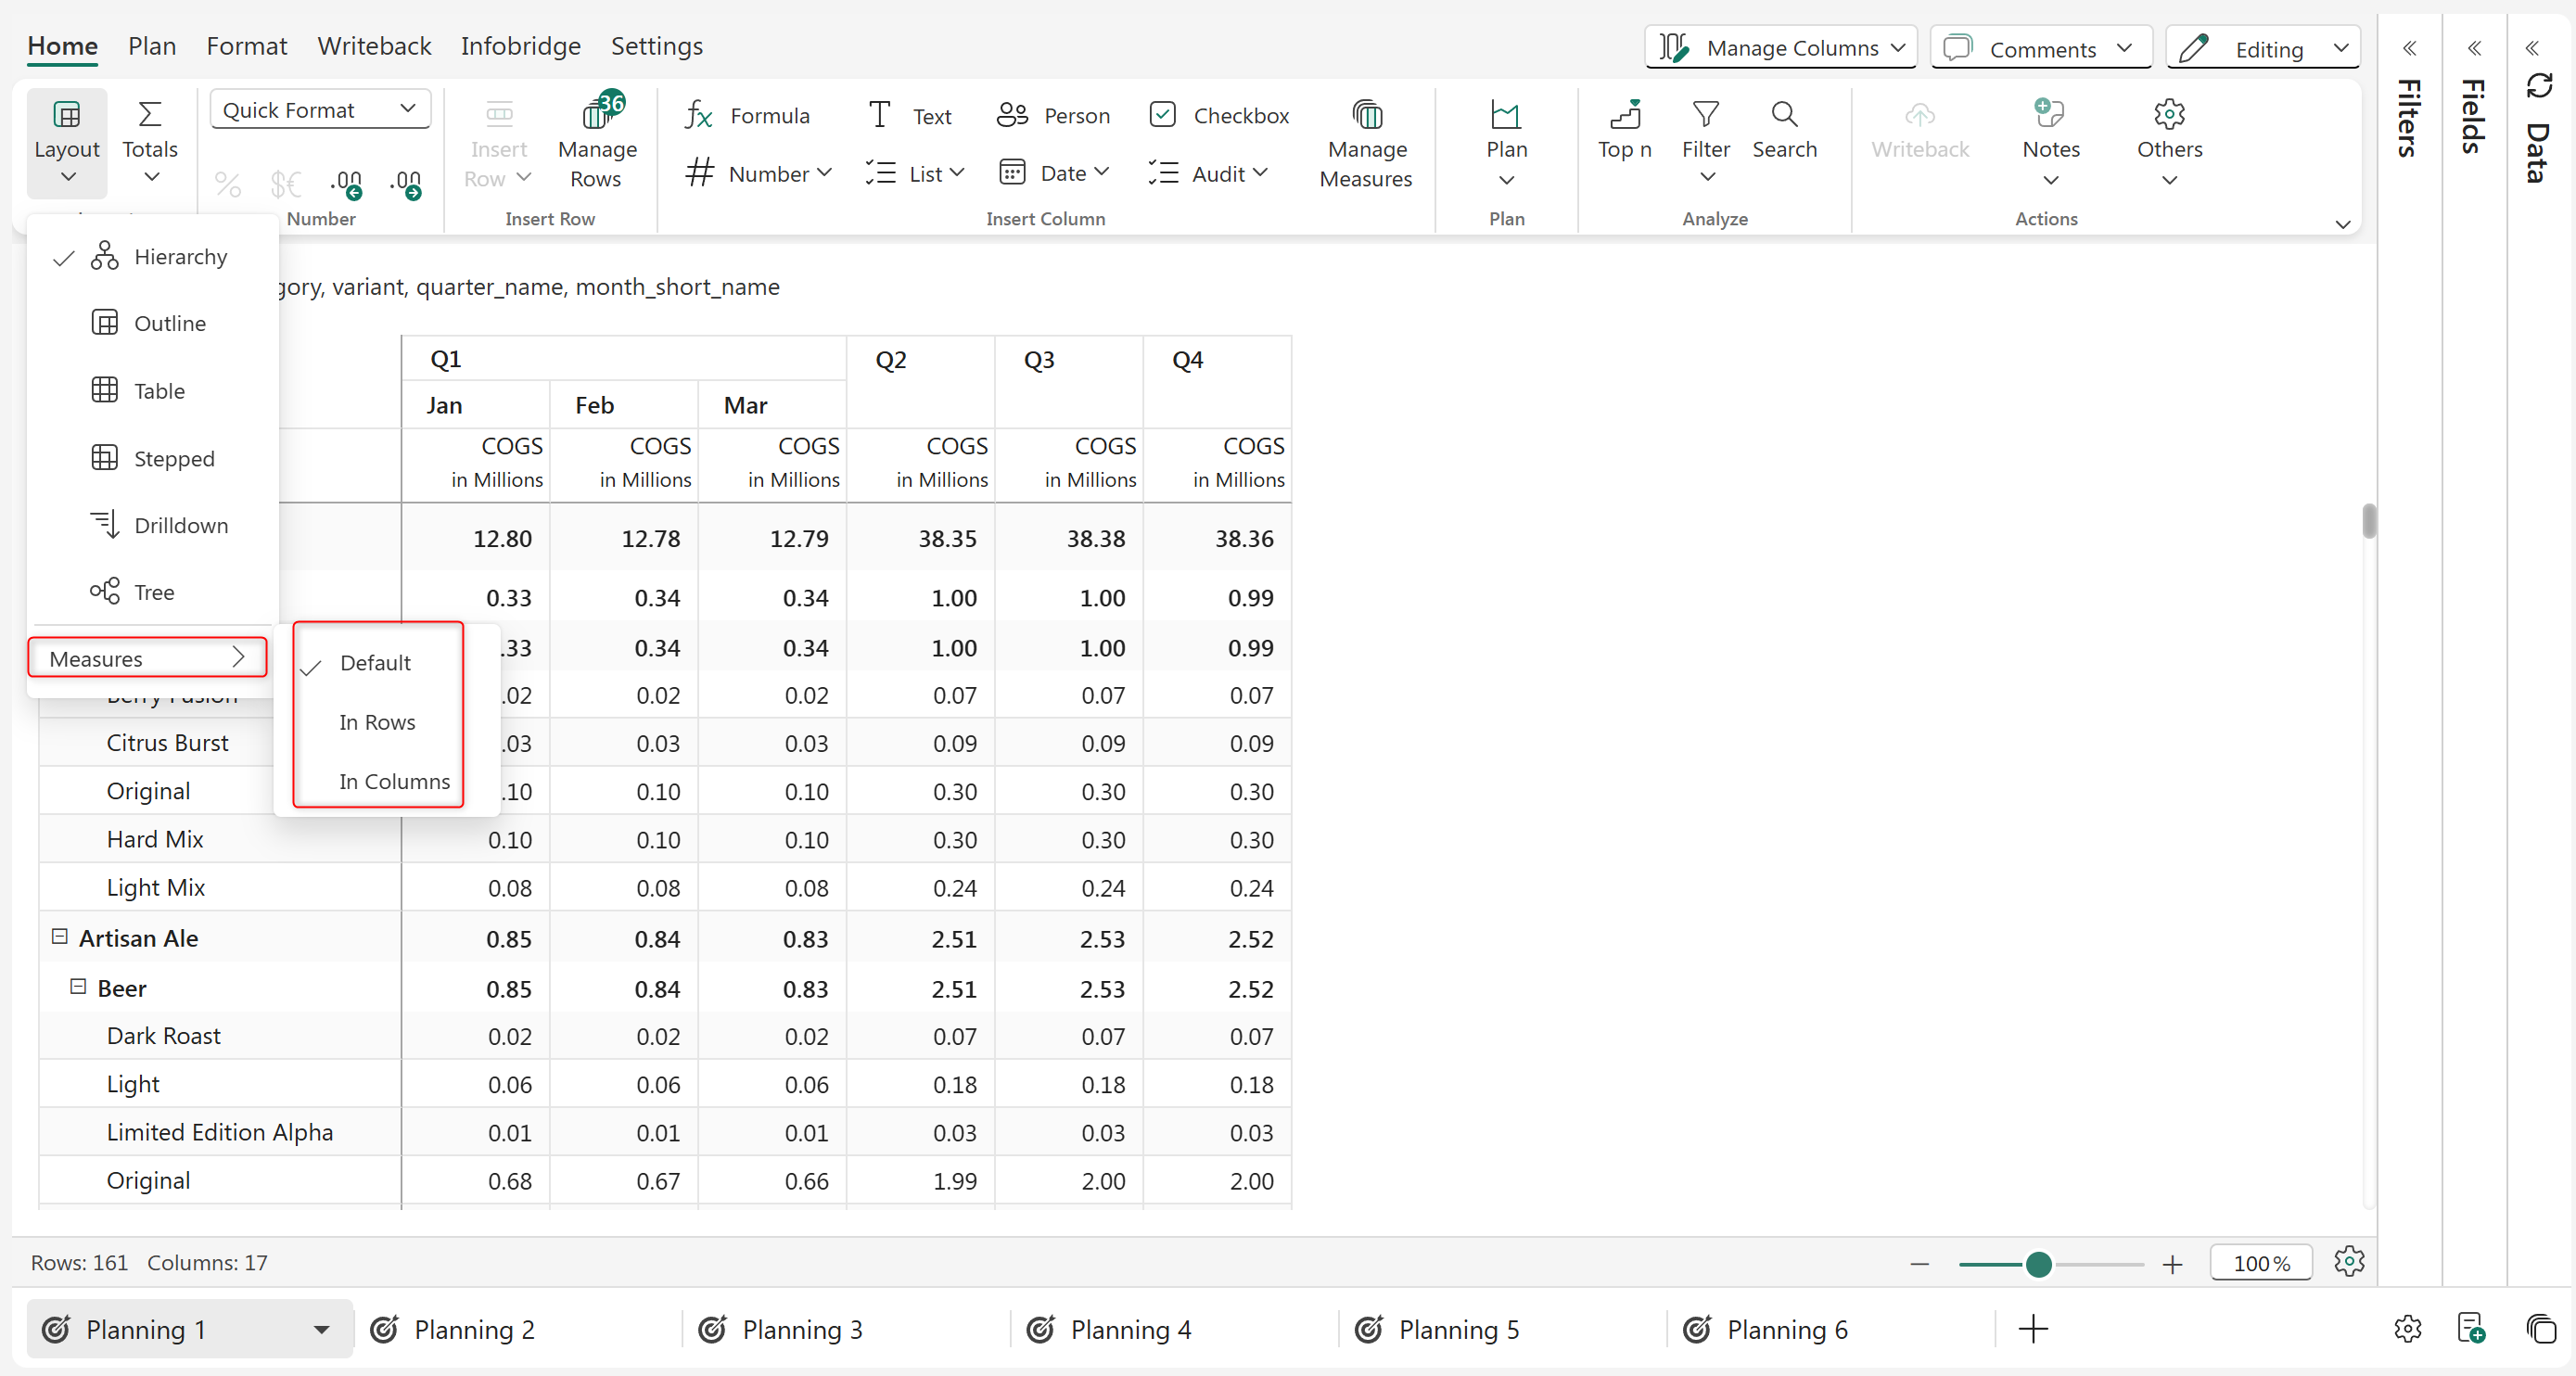This screenshot has height=1376, width=2576.
Task: Collapse the Beer row under Artisan Ale
Action: [x=78, y=987]
